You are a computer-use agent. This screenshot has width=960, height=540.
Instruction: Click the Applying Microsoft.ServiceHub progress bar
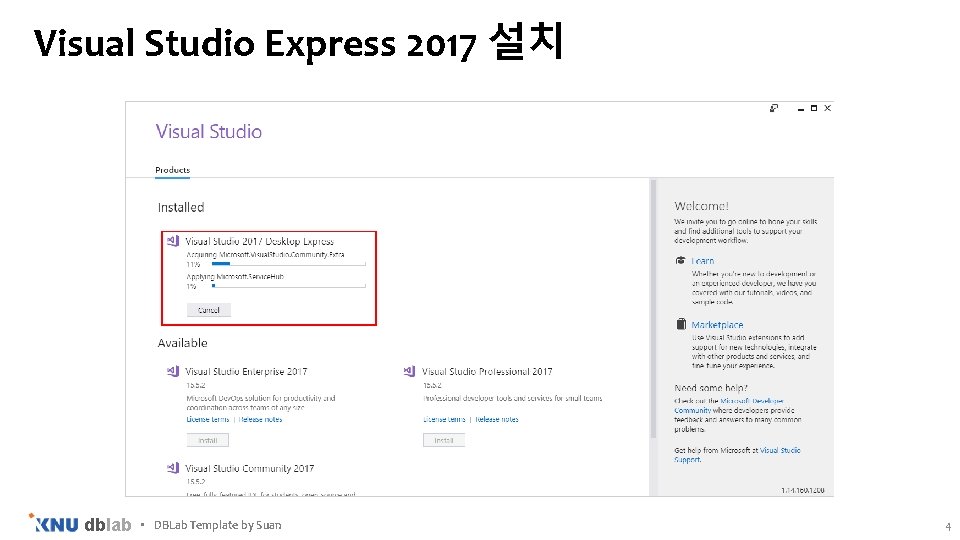pos(288,286)
